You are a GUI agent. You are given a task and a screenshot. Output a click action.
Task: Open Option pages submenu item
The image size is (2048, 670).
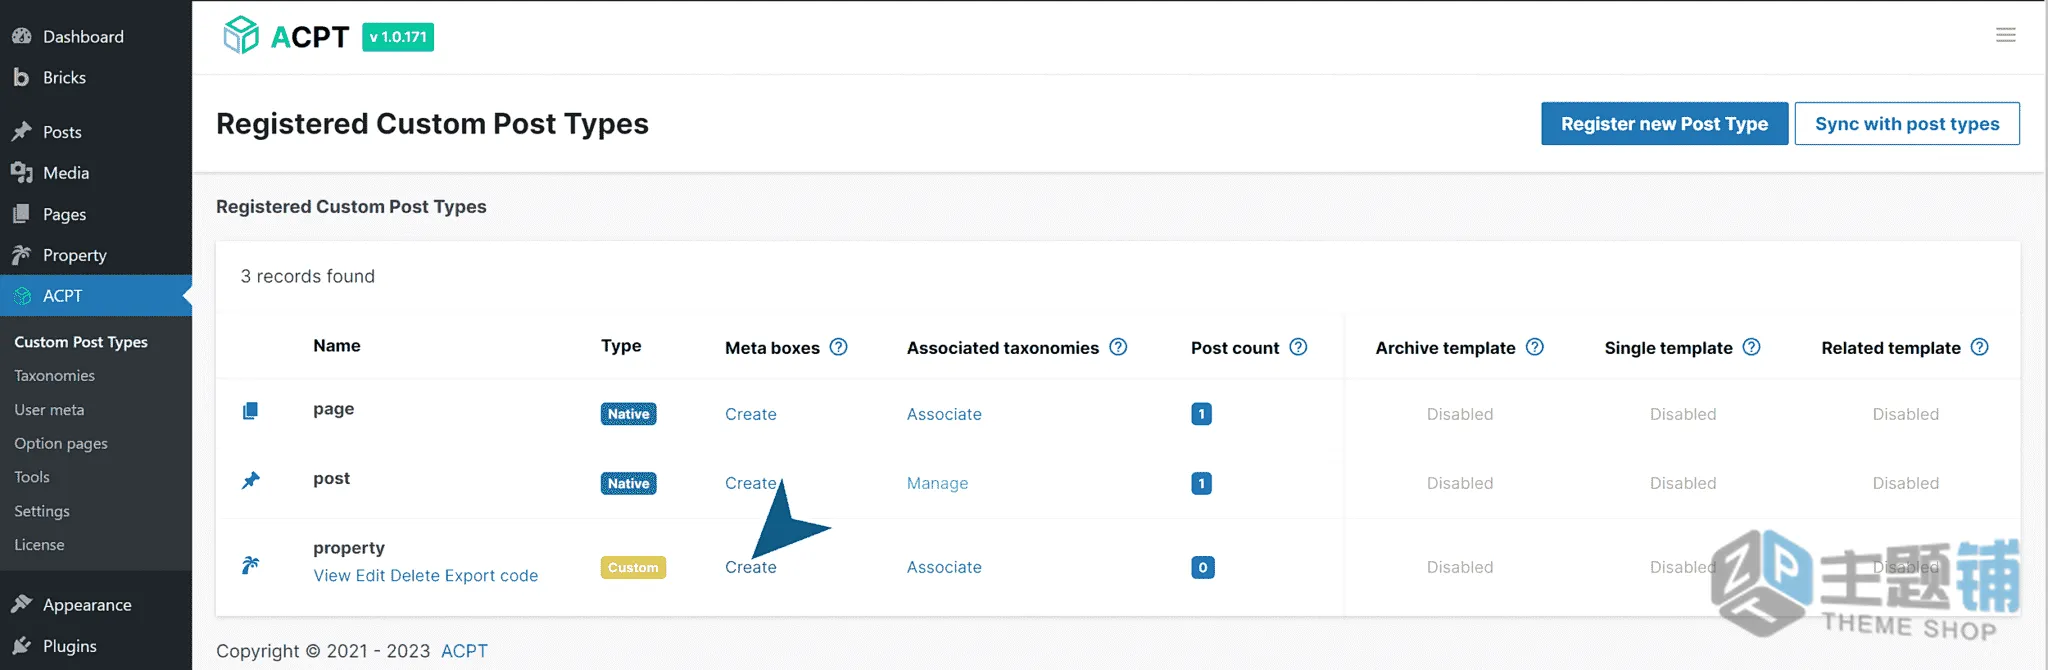pos(61,443)
